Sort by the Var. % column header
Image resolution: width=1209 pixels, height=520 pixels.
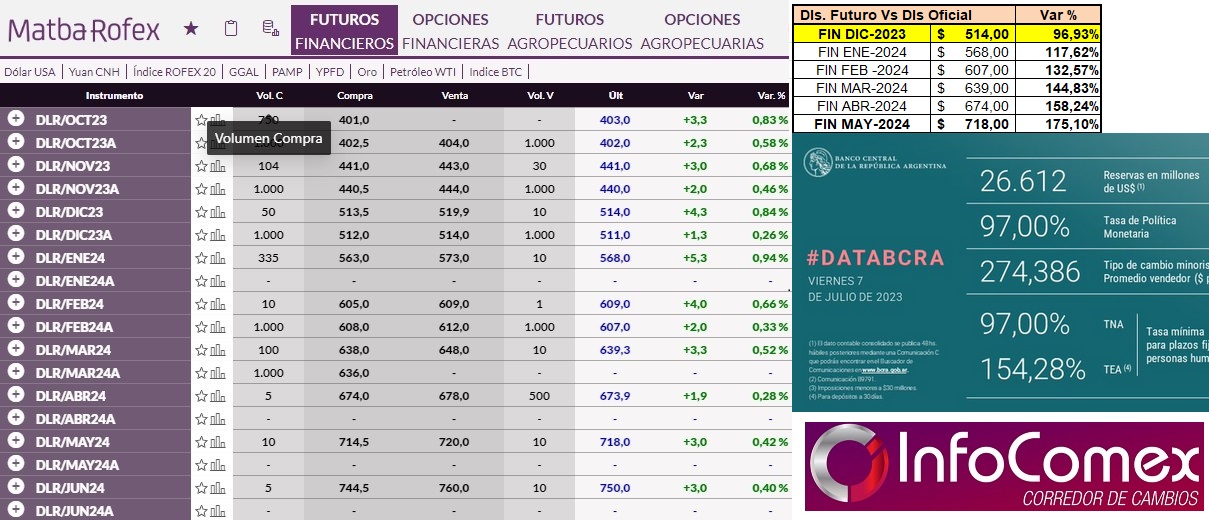(x=772, y=96)
